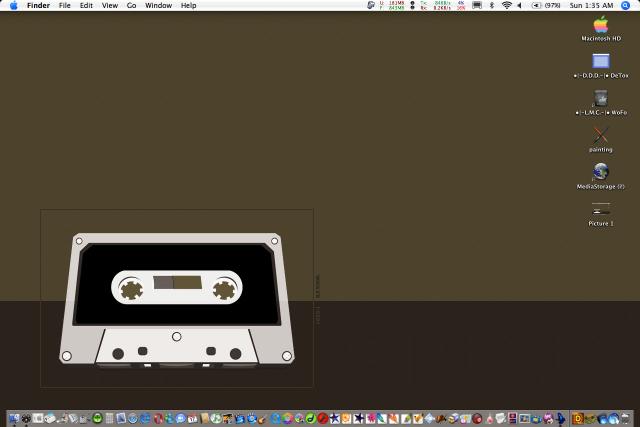640x427 pixels.
Task: Open the script menu icon in menu bar
Action: tap(371, 5)
